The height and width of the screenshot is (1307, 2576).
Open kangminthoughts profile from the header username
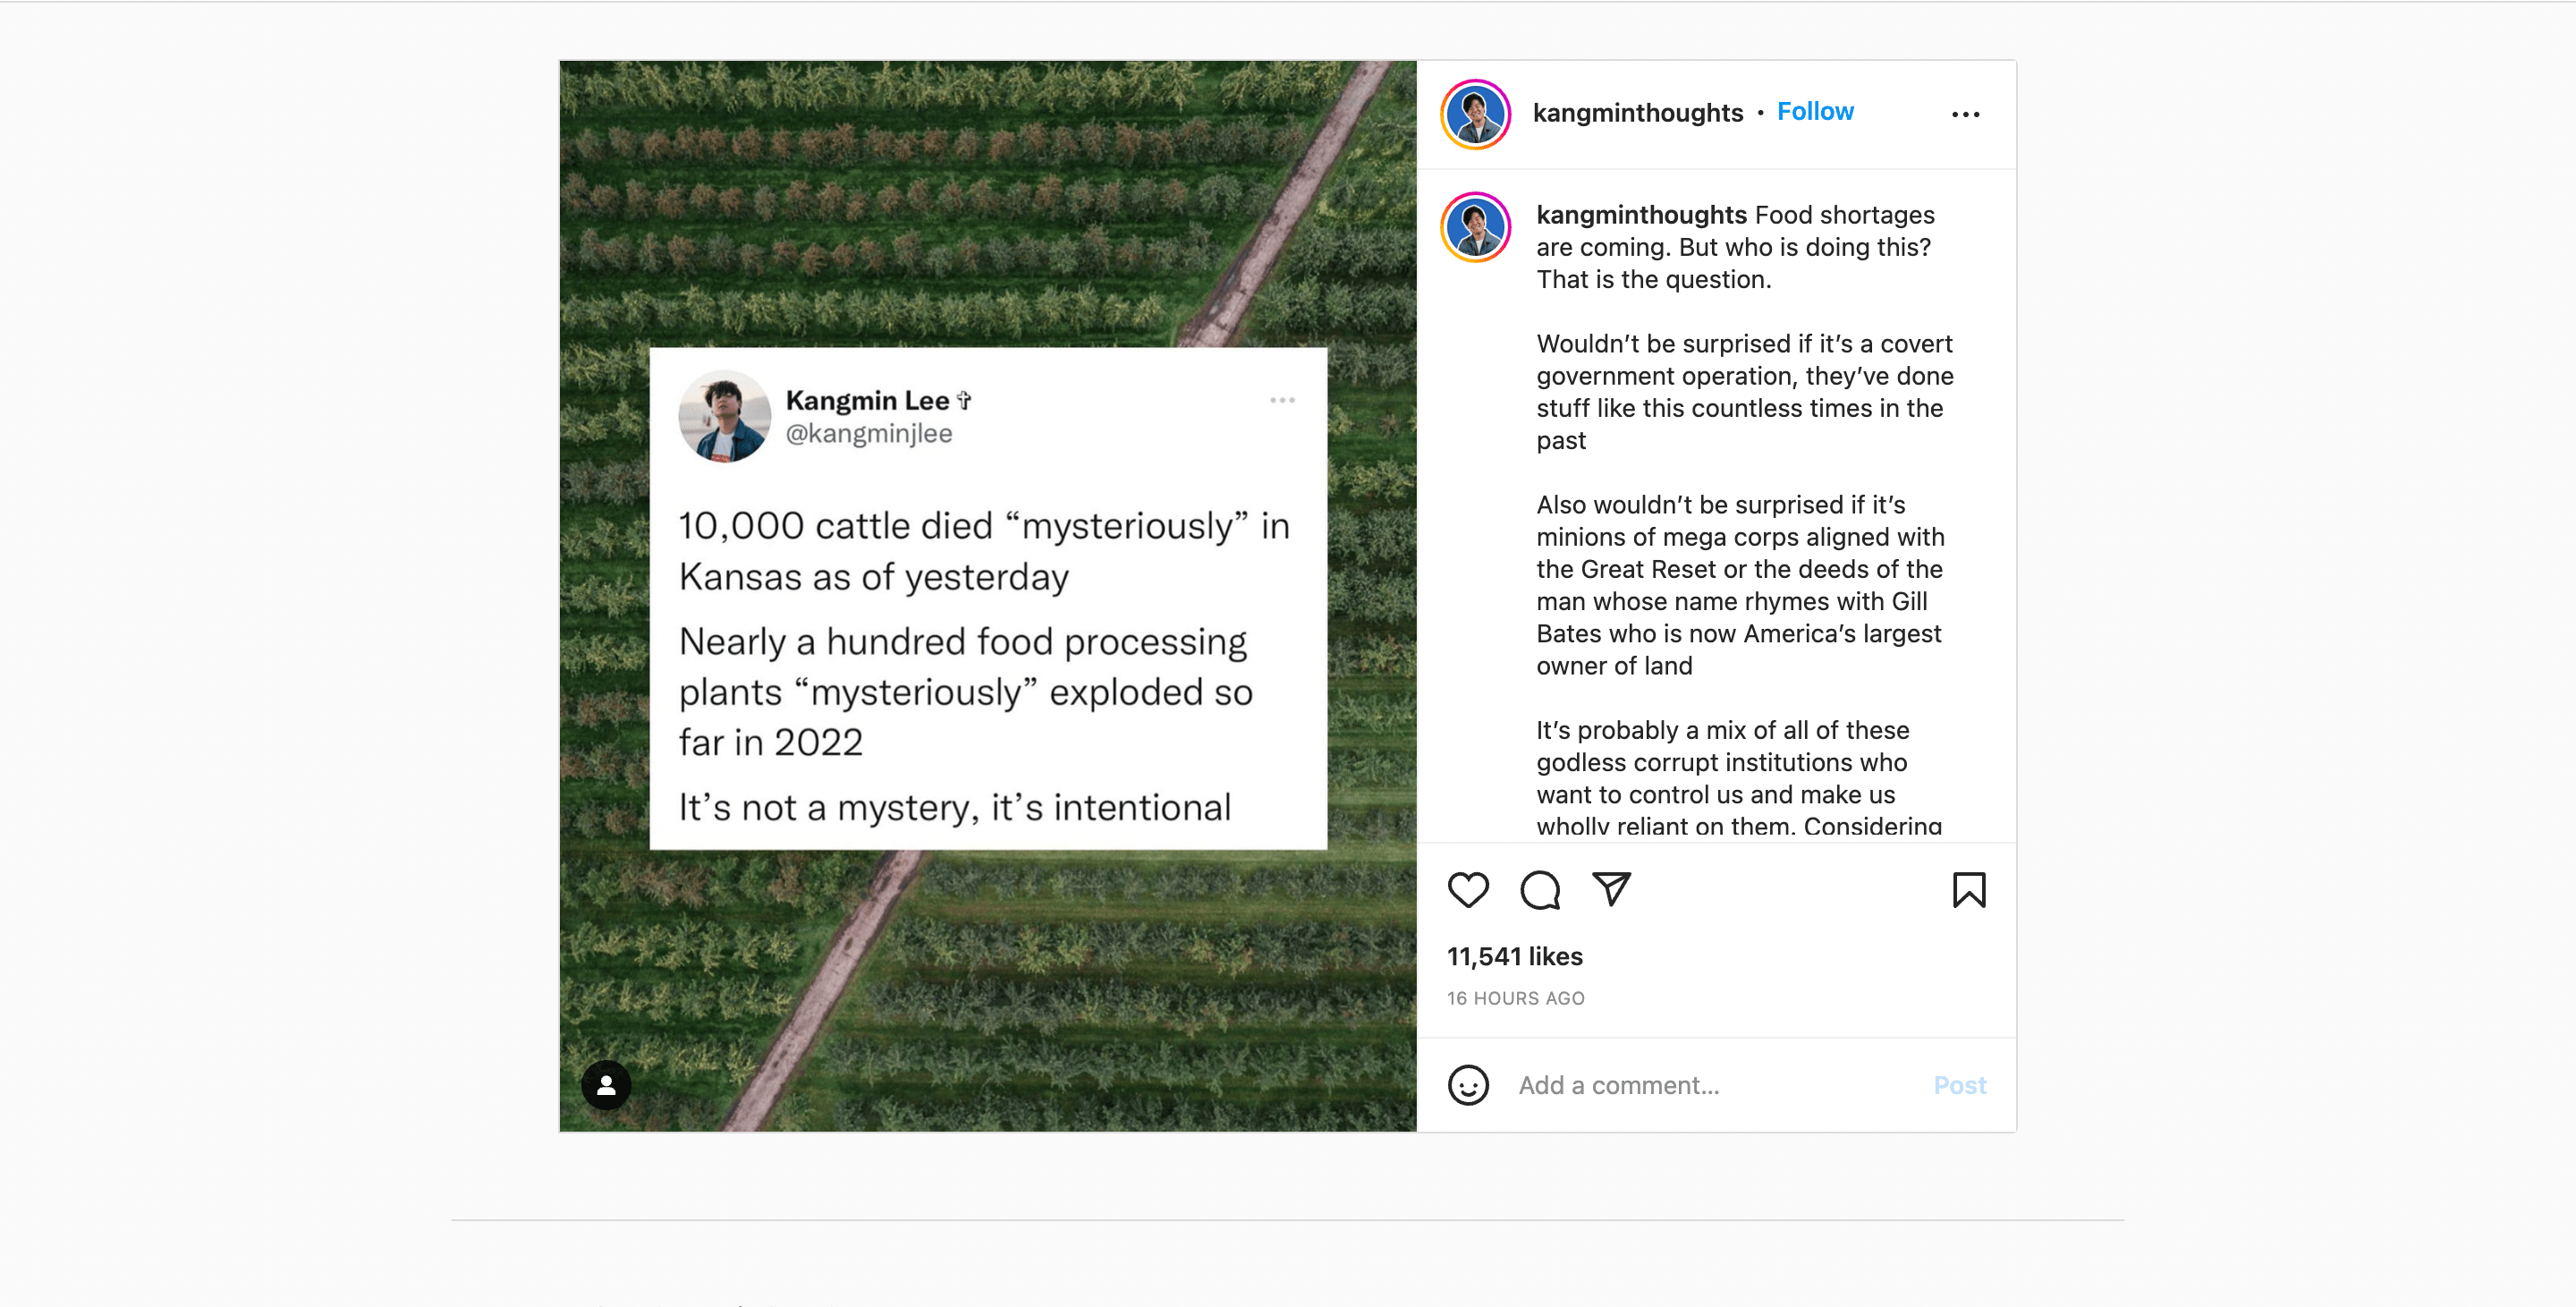point(1639,112)
